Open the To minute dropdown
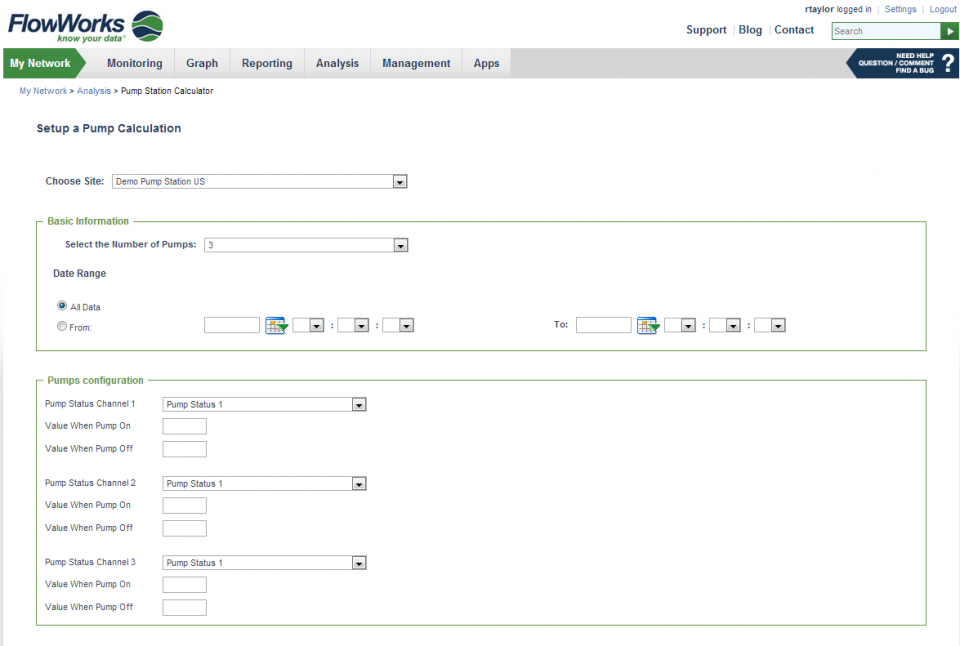This screenshot has width=960, height=646. click(x=726, y=325)
